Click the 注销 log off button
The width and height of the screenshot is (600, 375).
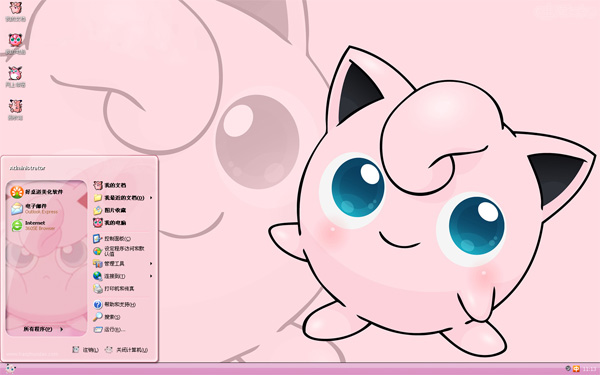coord(86,350)
